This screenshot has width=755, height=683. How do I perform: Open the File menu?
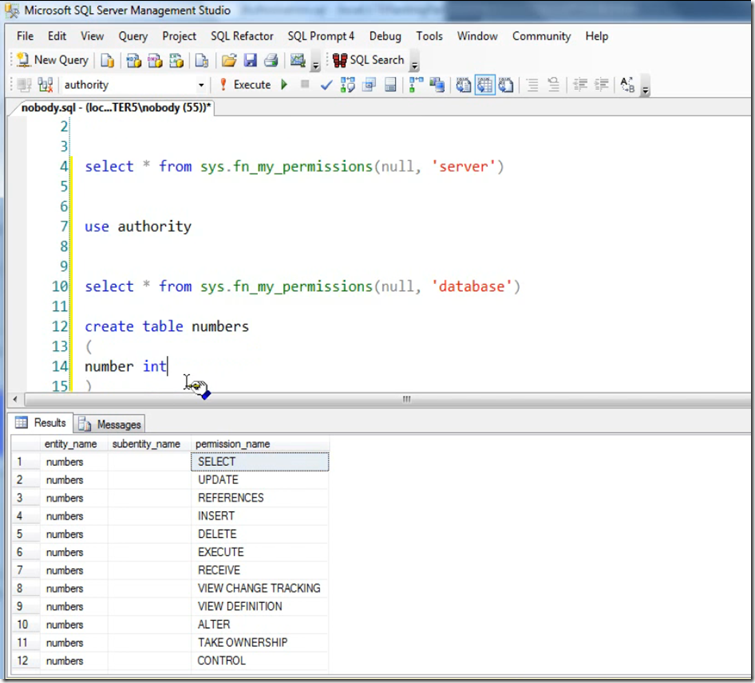coord(25,36)
